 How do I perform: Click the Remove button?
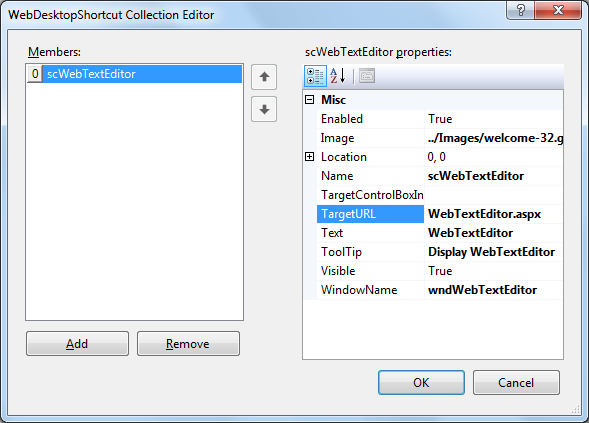tap(188, 343)
